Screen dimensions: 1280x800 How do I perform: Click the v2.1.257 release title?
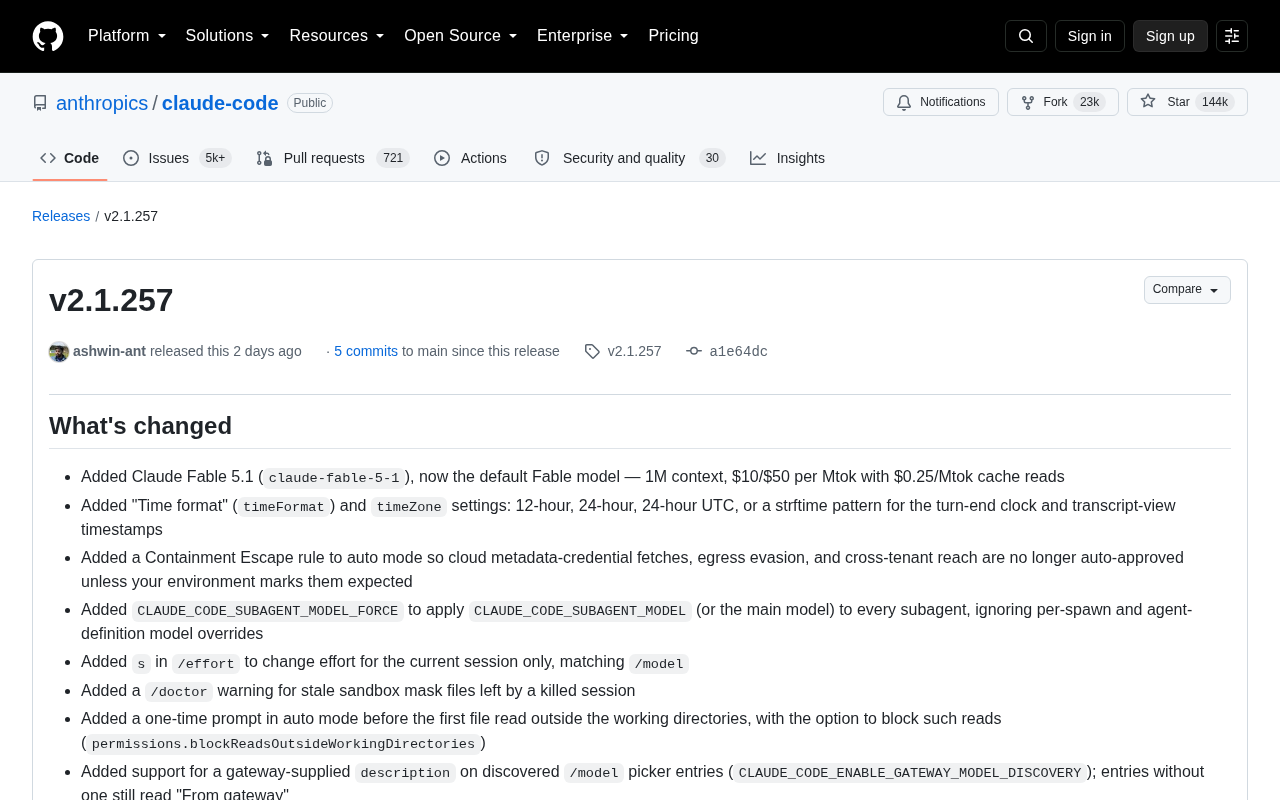pyautogui.click(x=111, y=300)
